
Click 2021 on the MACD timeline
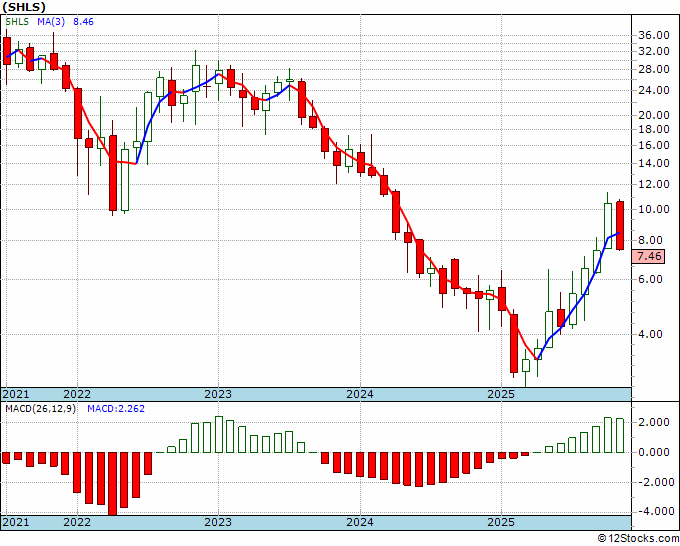(x=16, y=522)
